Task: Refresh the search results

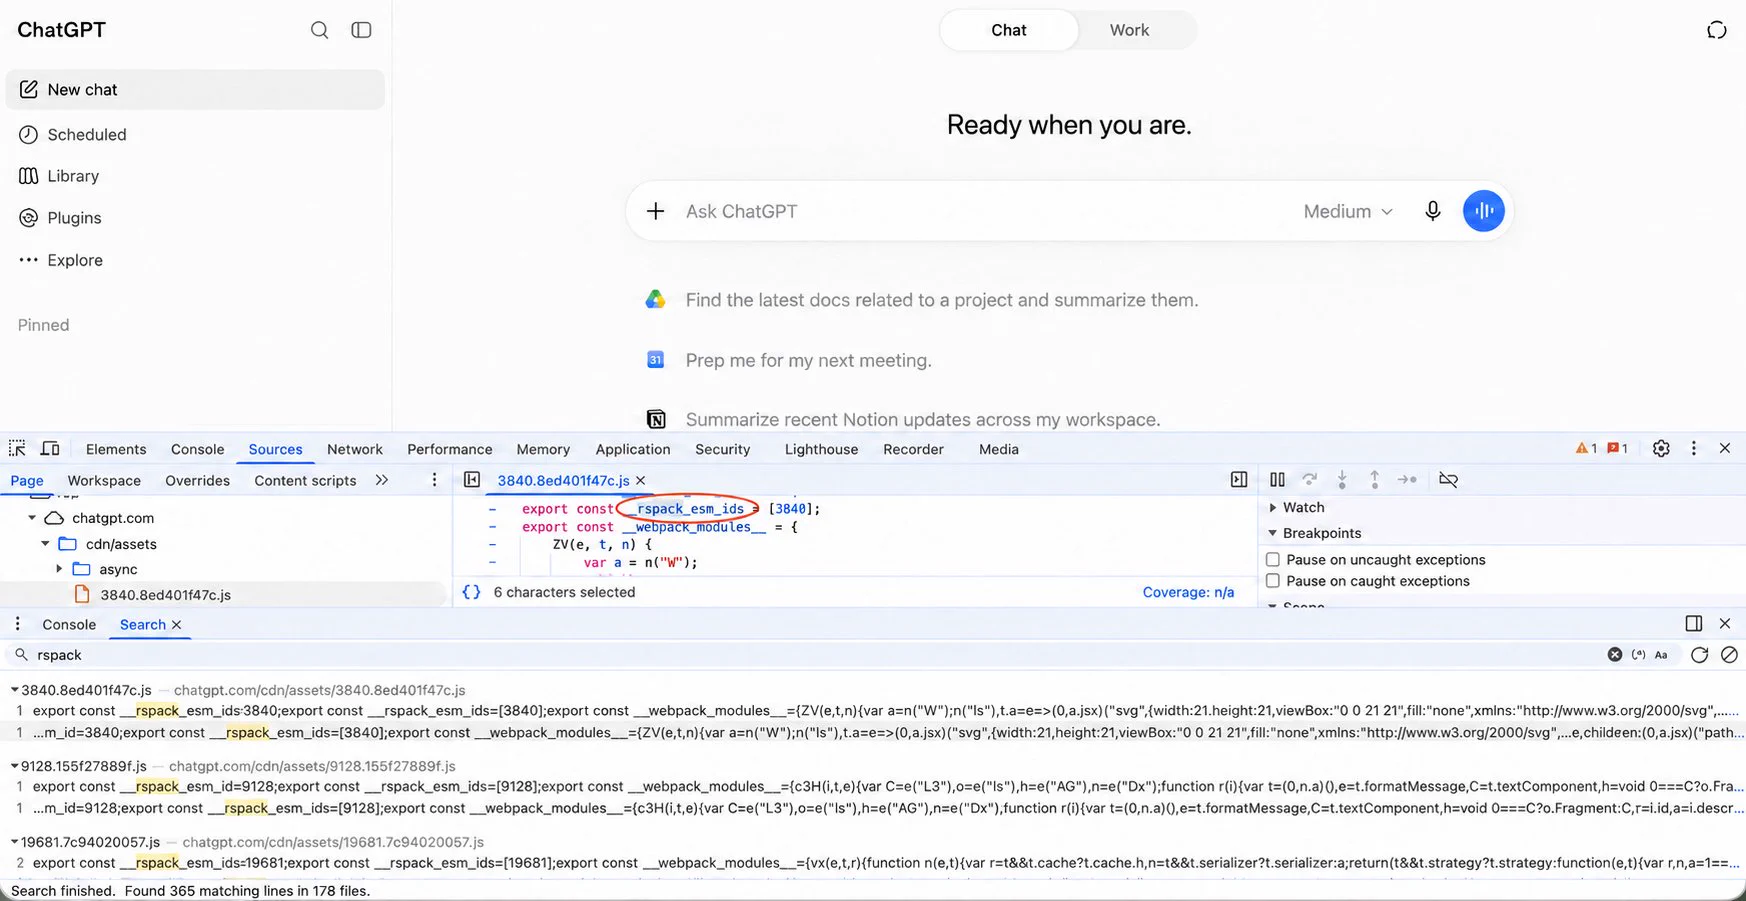Action: tap(1699, 655)
